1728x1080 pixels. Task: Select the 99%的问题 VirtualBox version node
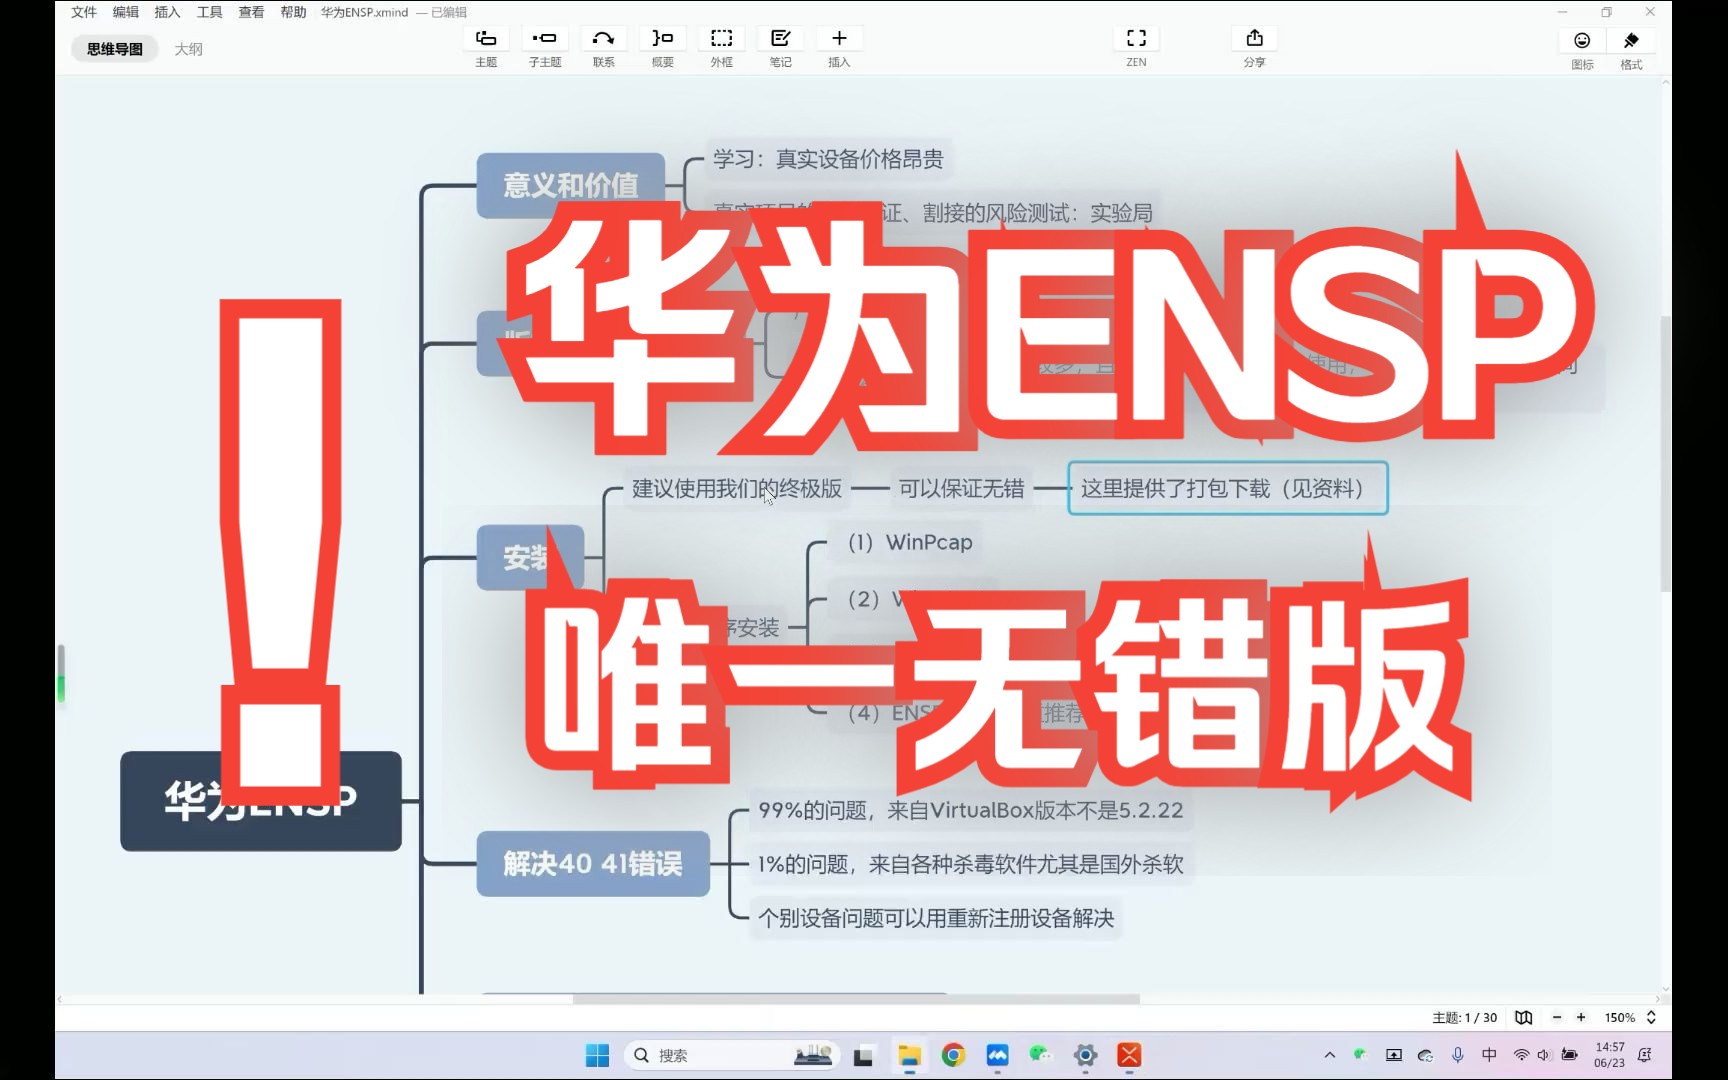pyautogui.click(x=970, y=810)
